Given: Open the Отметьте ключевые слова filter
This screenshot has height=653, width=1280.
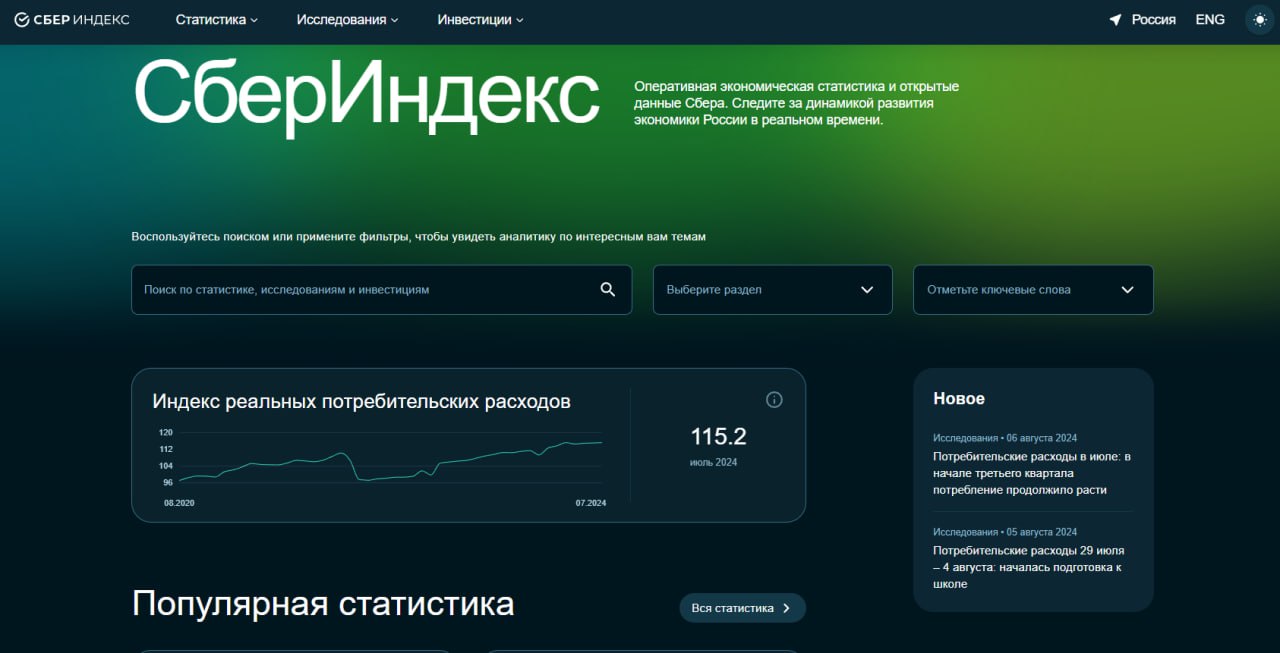Looking at the screenshot, I should 1032,289.
